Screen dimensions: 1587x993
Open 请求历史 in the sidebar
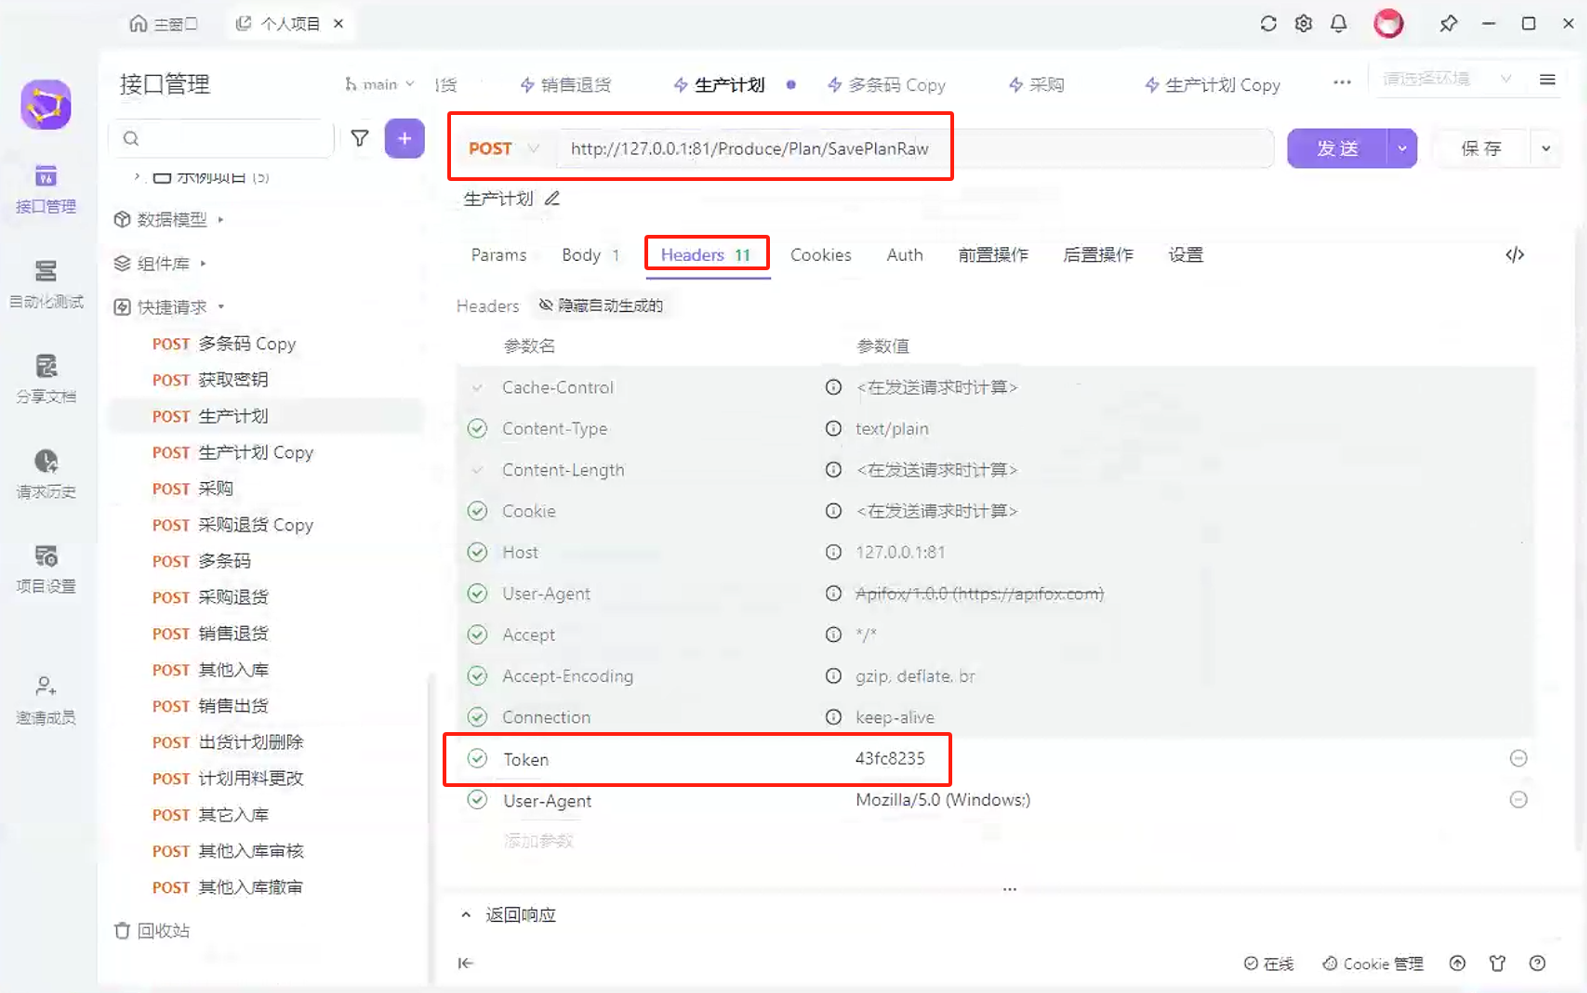pos(46,474)
